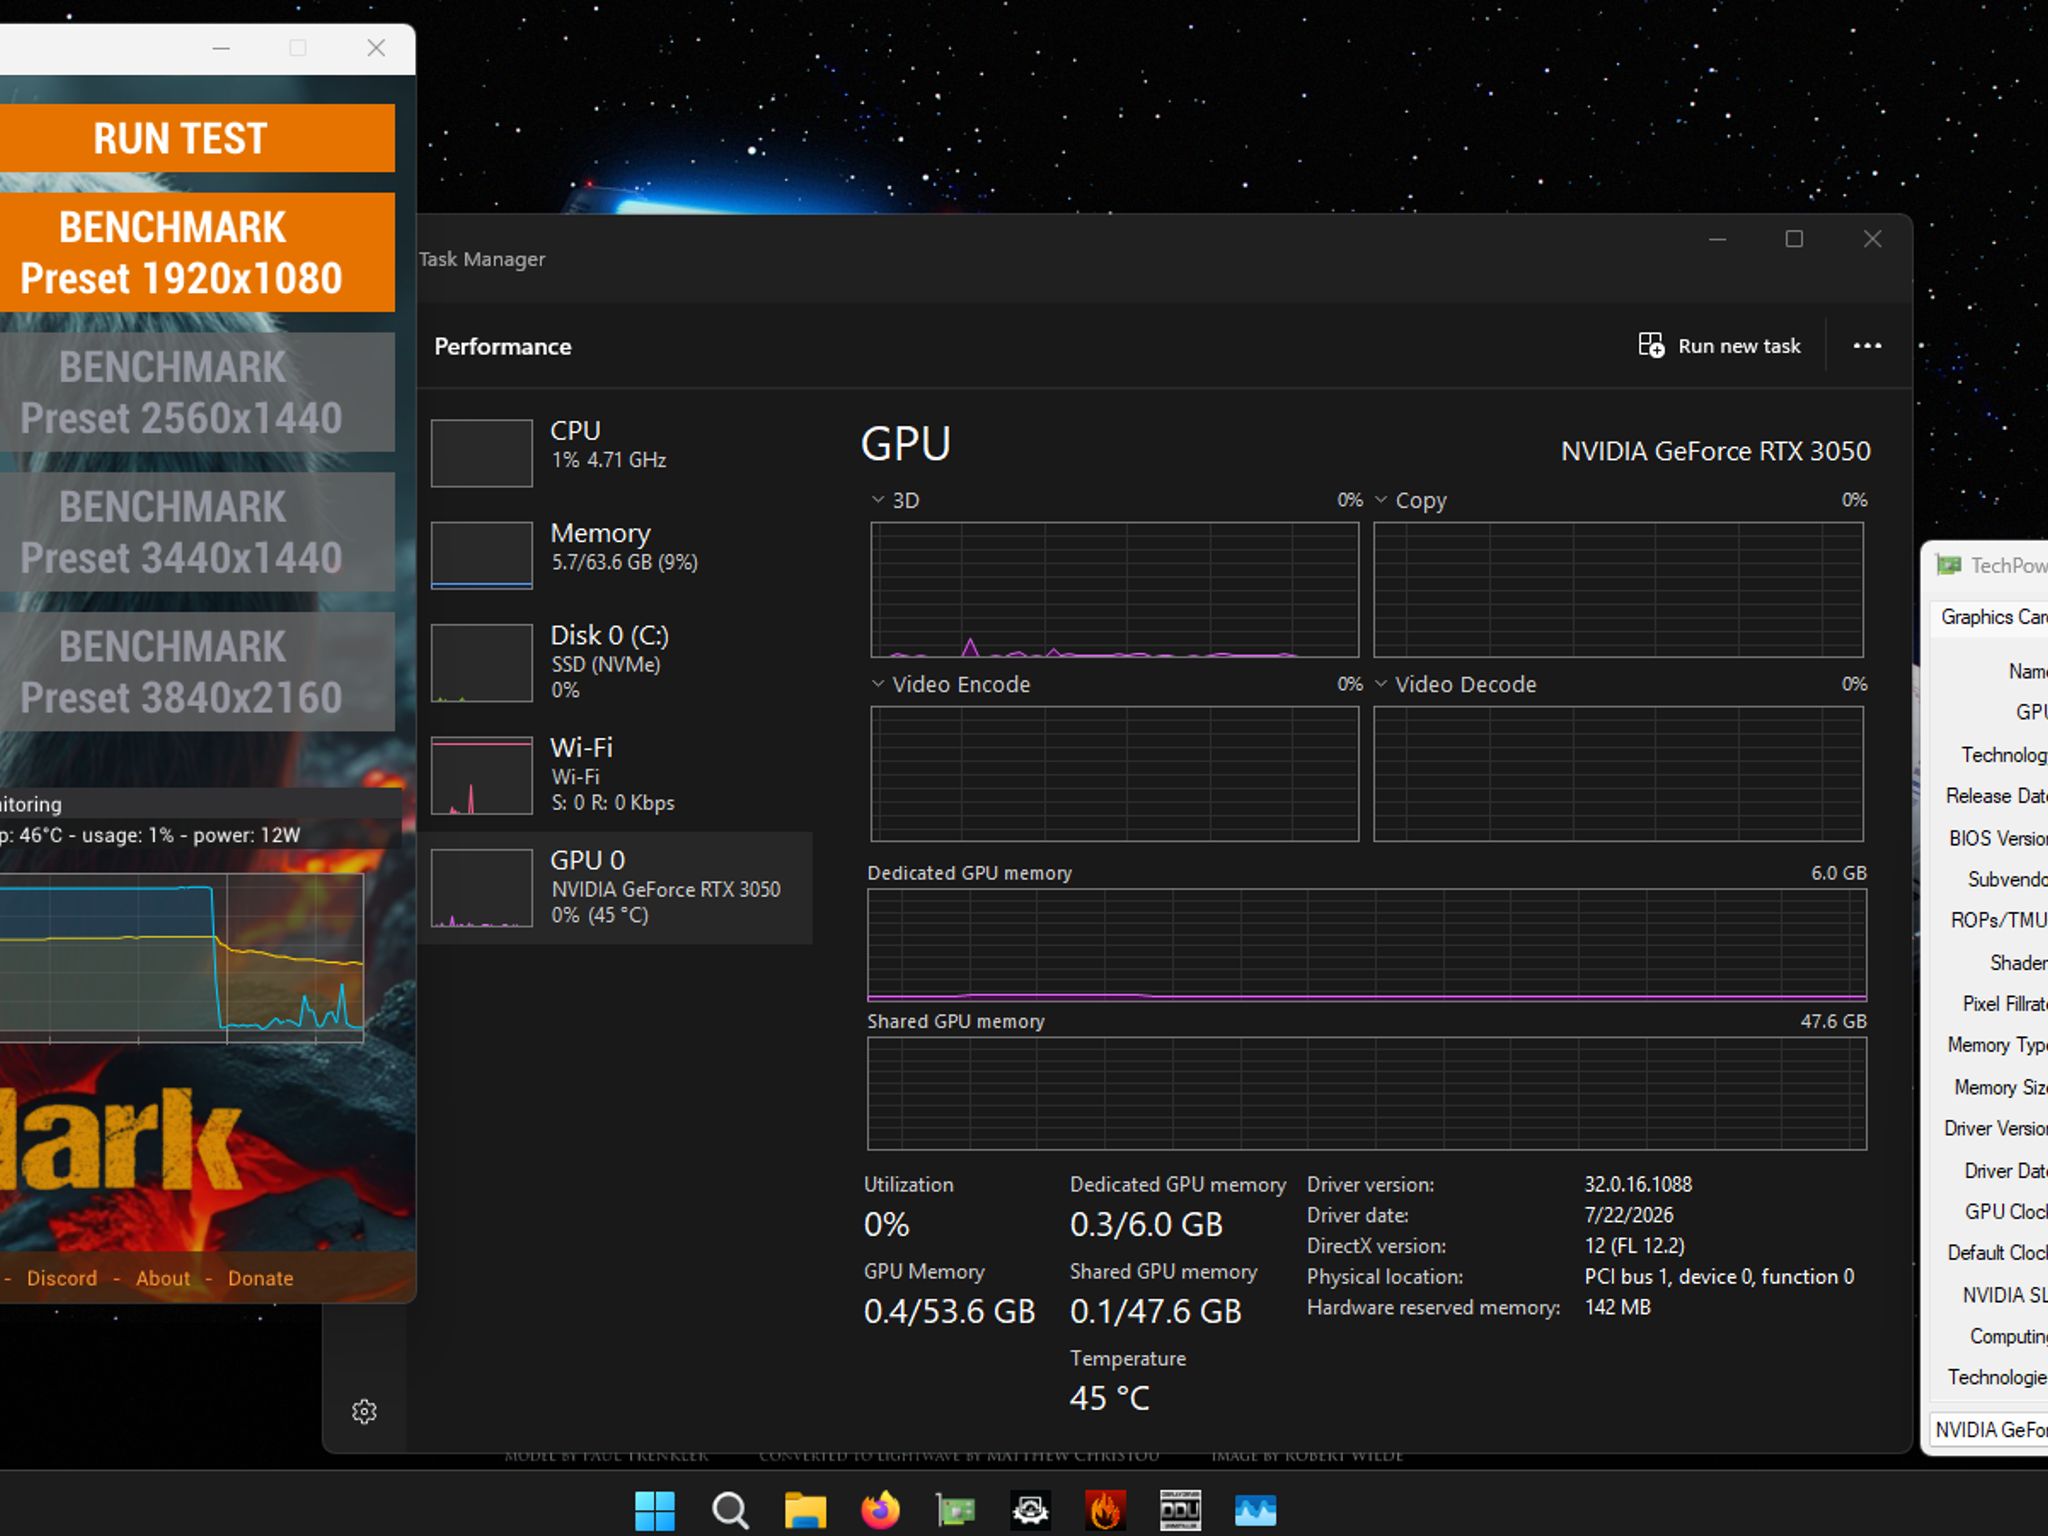
Task: Select Wi-Fi performance entry
Action: (x=618, y=775)
